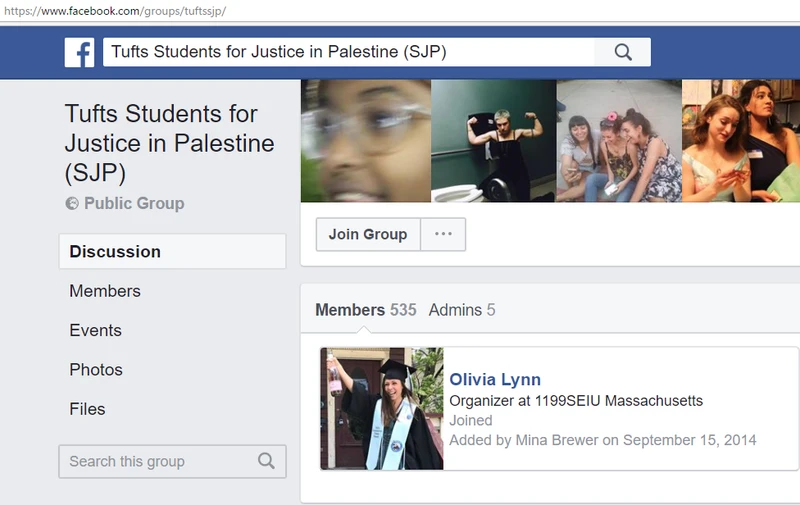Click the Public Group globe icon

click(x=72, y=204)
